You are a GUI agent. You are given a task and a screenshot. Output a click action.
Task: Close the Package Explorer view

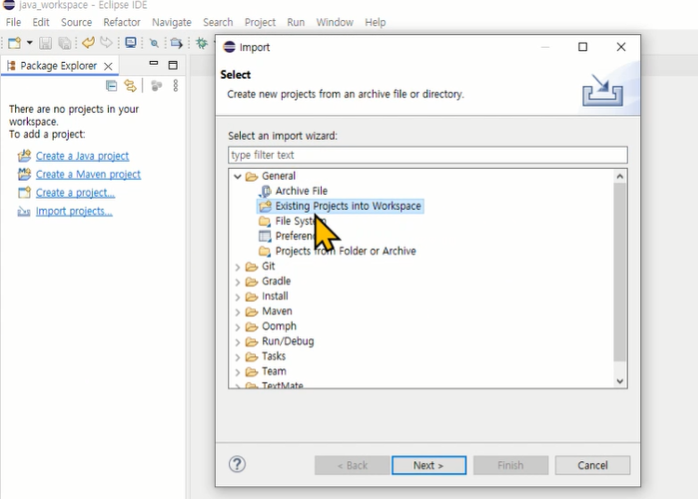coord(108,66)
